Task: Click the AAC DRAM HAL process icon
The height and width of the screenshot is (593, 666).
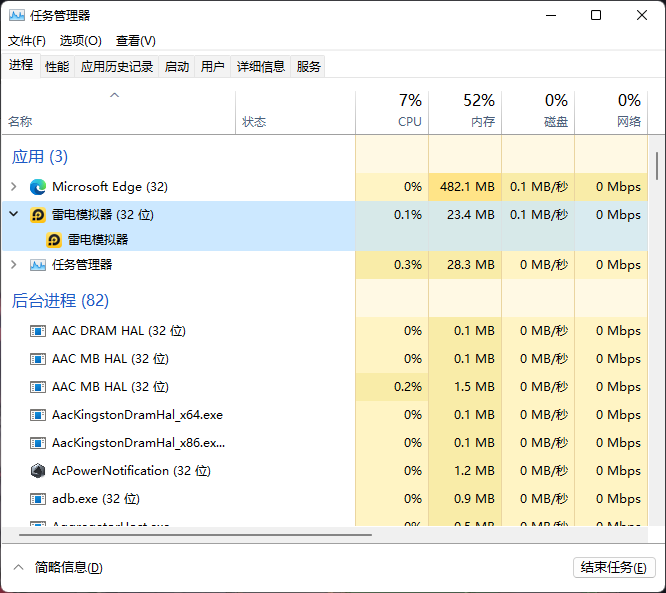Action: (x=38, y=331)
